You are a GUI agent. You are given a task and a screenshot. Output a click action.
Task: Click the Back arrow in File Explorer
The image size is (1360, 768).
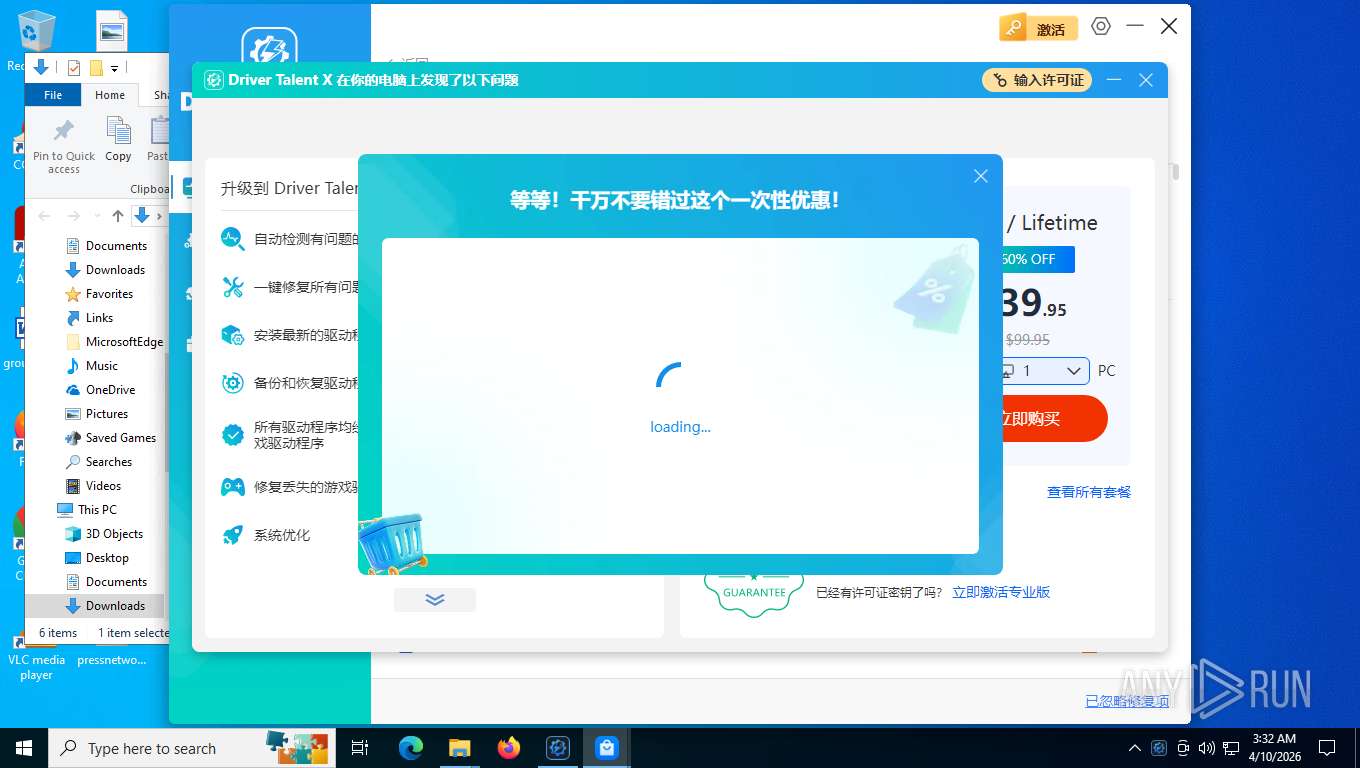click(x=44, y=216)
